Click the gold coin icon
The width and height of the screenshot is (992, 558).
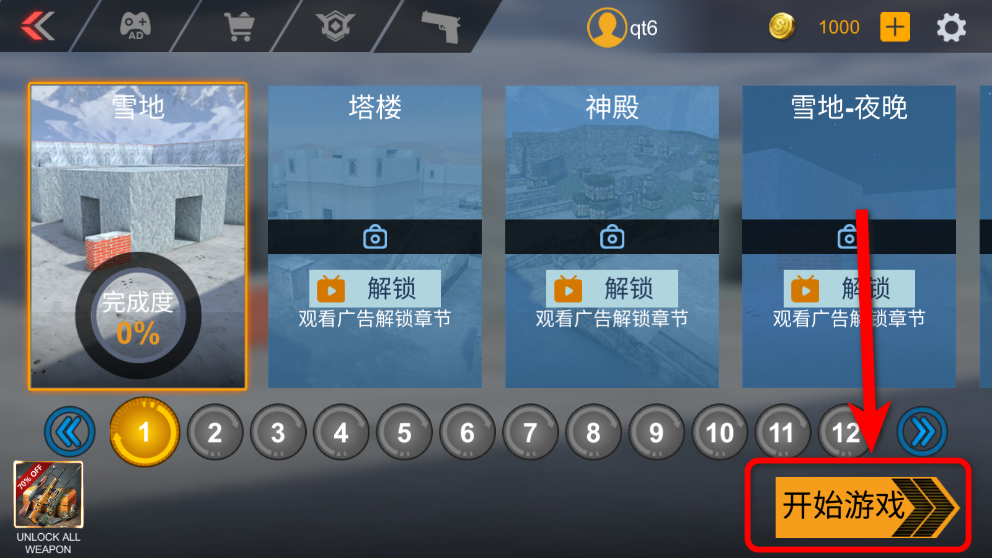(x=782, y=27)
